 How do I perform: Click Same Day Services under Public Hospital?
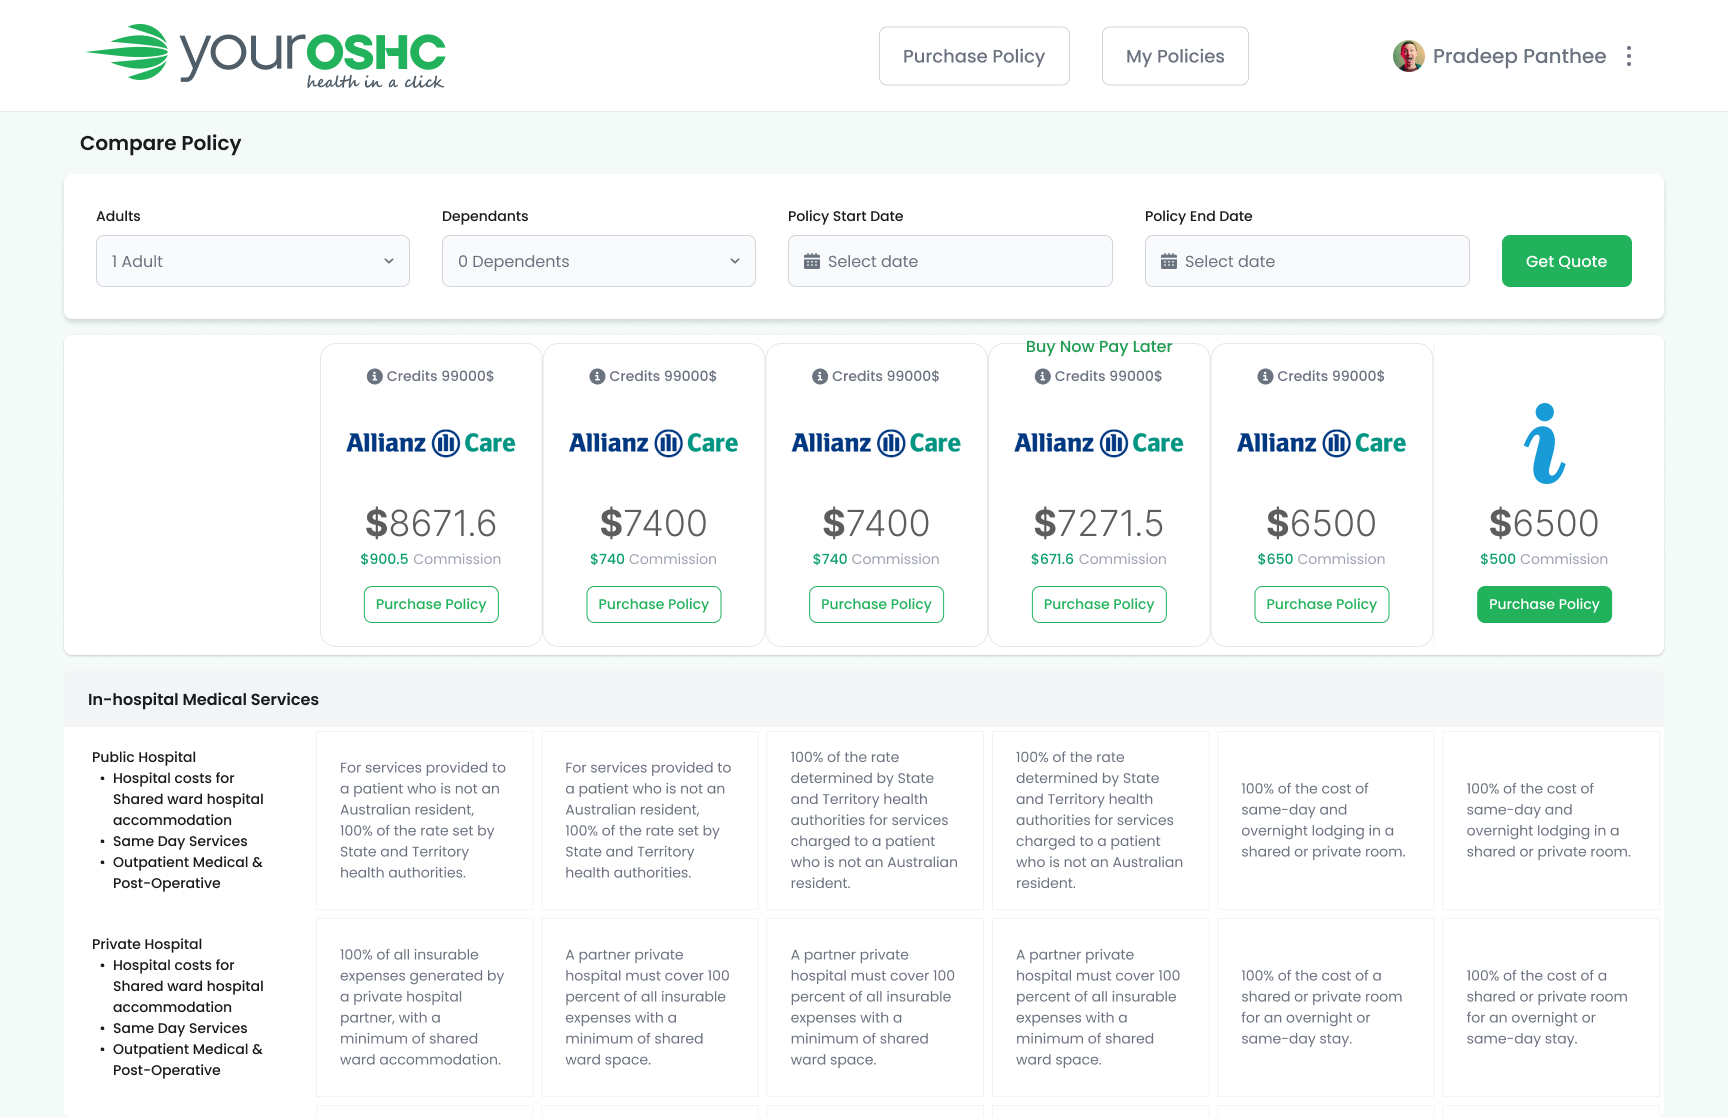180,841
